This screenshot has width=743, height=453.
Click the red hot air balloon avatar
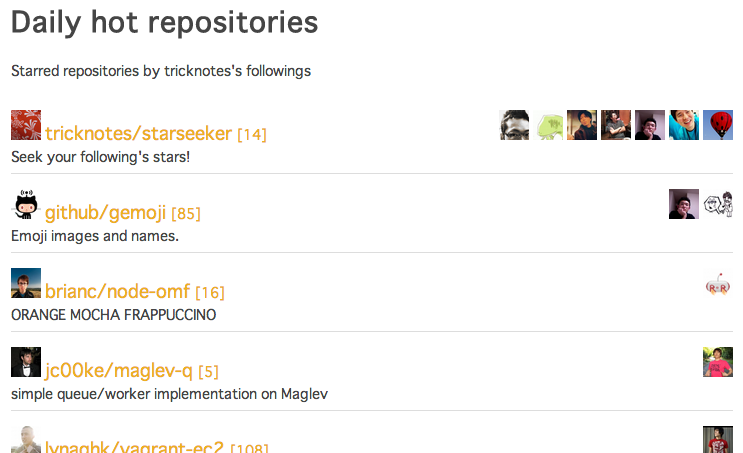(x=718, y=125)
